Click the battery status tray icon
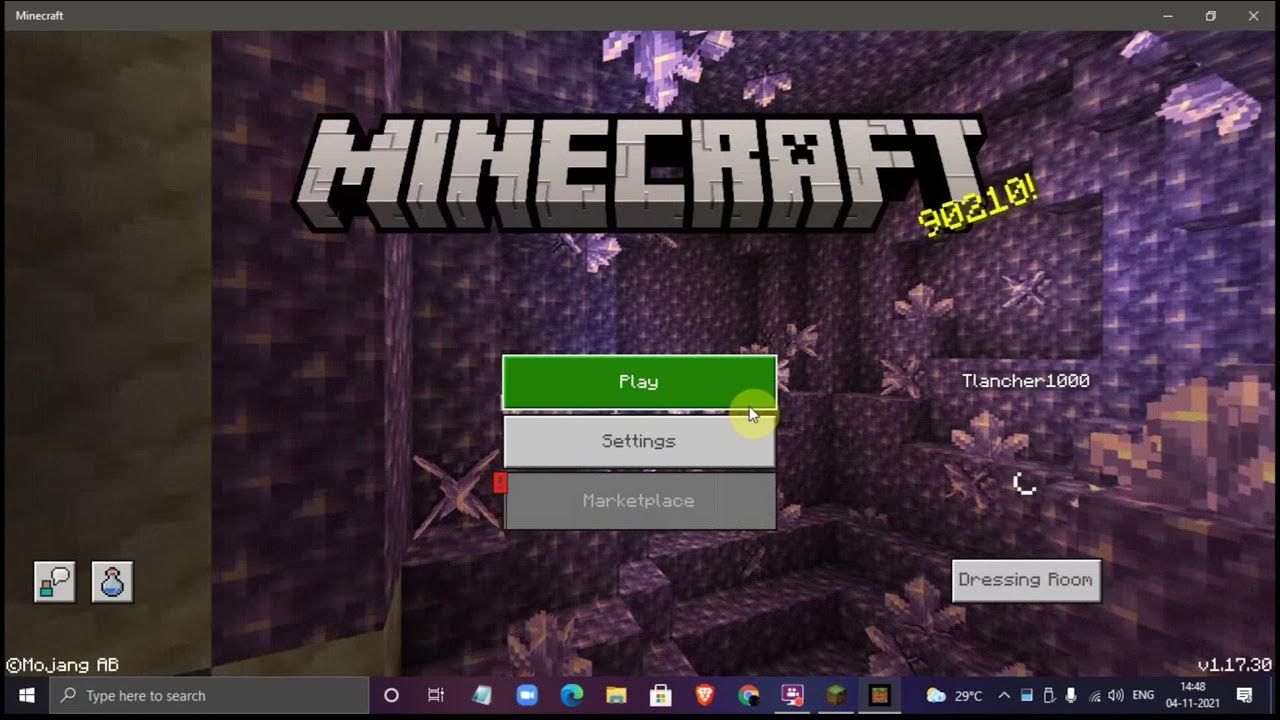1280x720 pixels. click(x=1027, y=695)
